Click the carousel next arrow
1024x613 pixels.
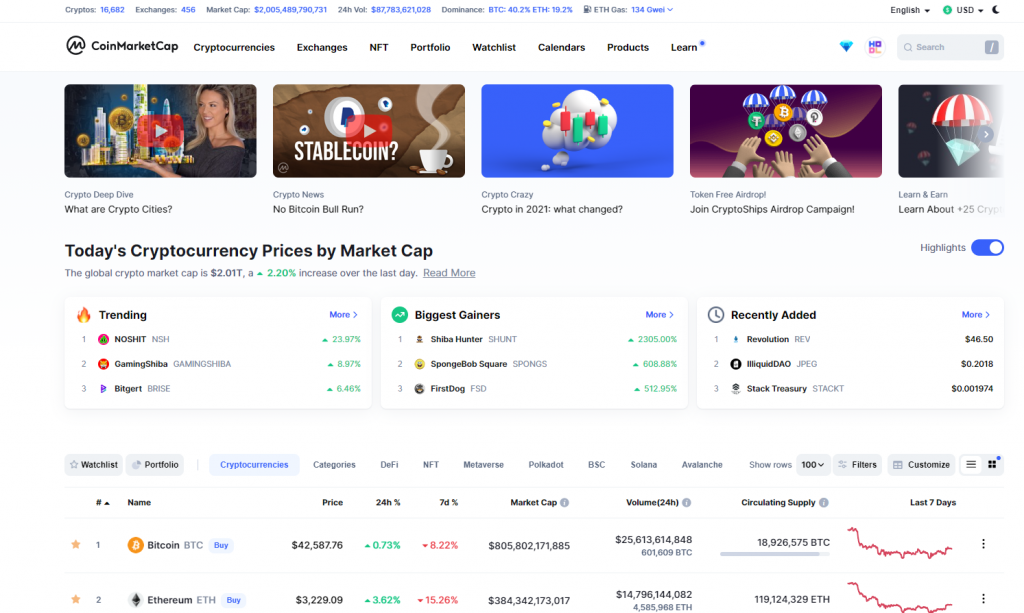point(986,134)
